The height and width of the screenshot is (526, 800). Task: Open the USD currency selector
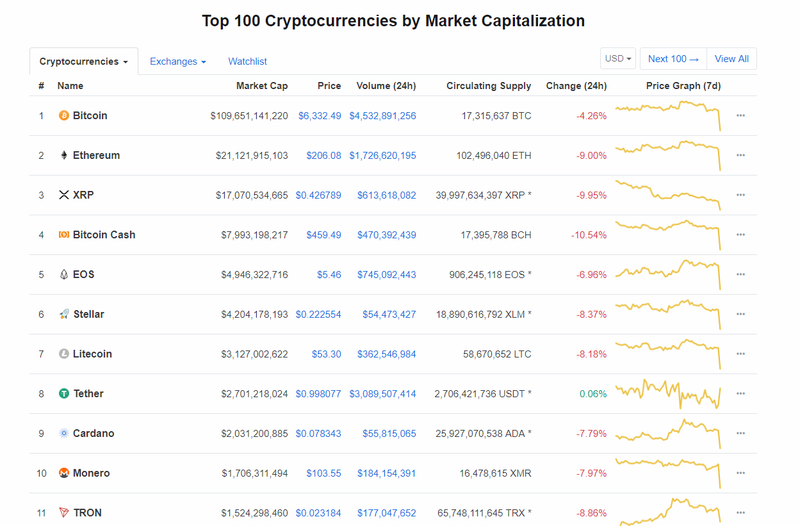pos(618,59)
